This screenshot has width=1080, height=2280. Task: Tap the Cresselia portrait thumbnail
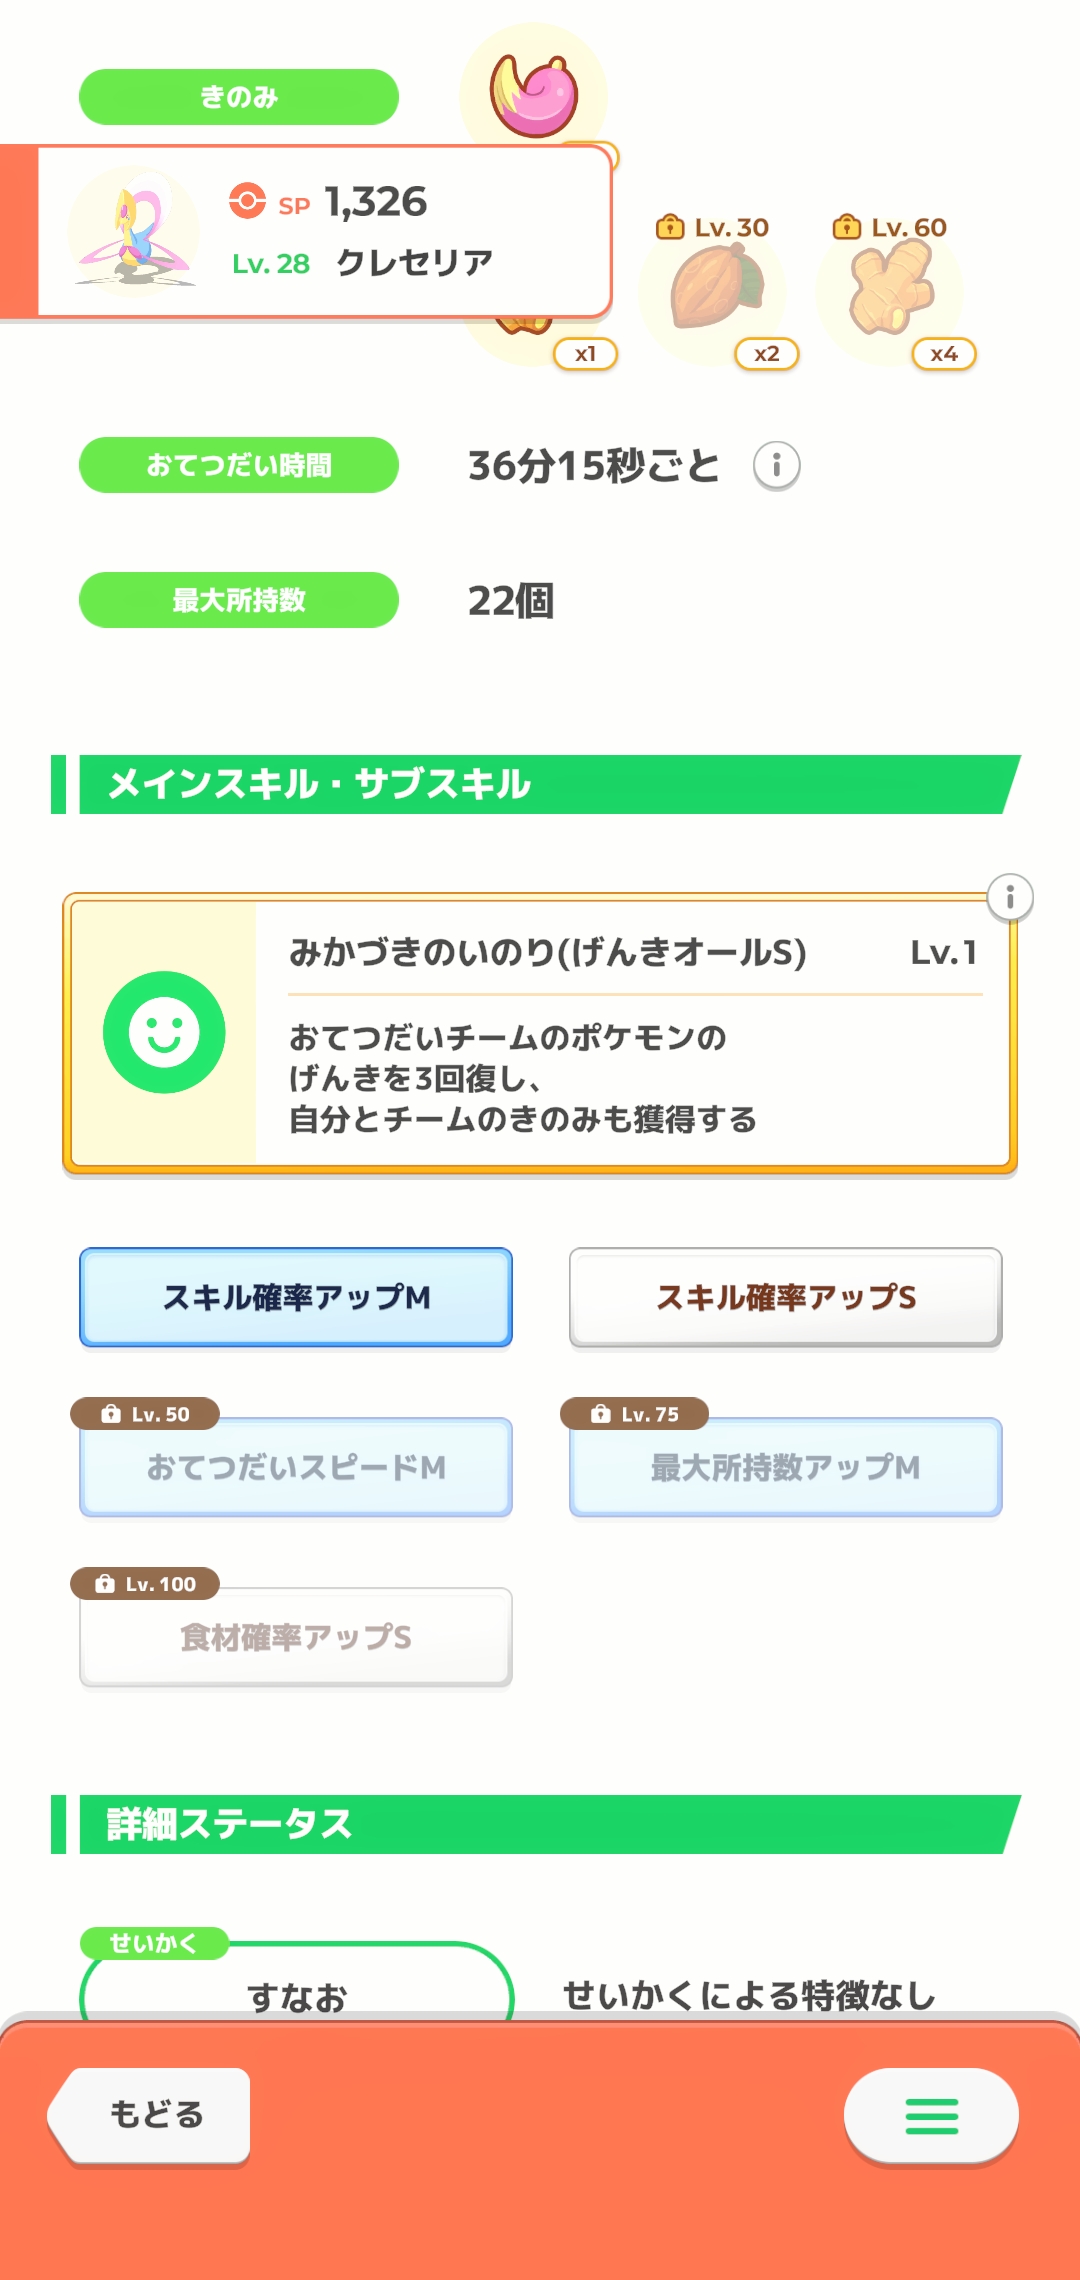pyautogui.click(x=135, y=232)
